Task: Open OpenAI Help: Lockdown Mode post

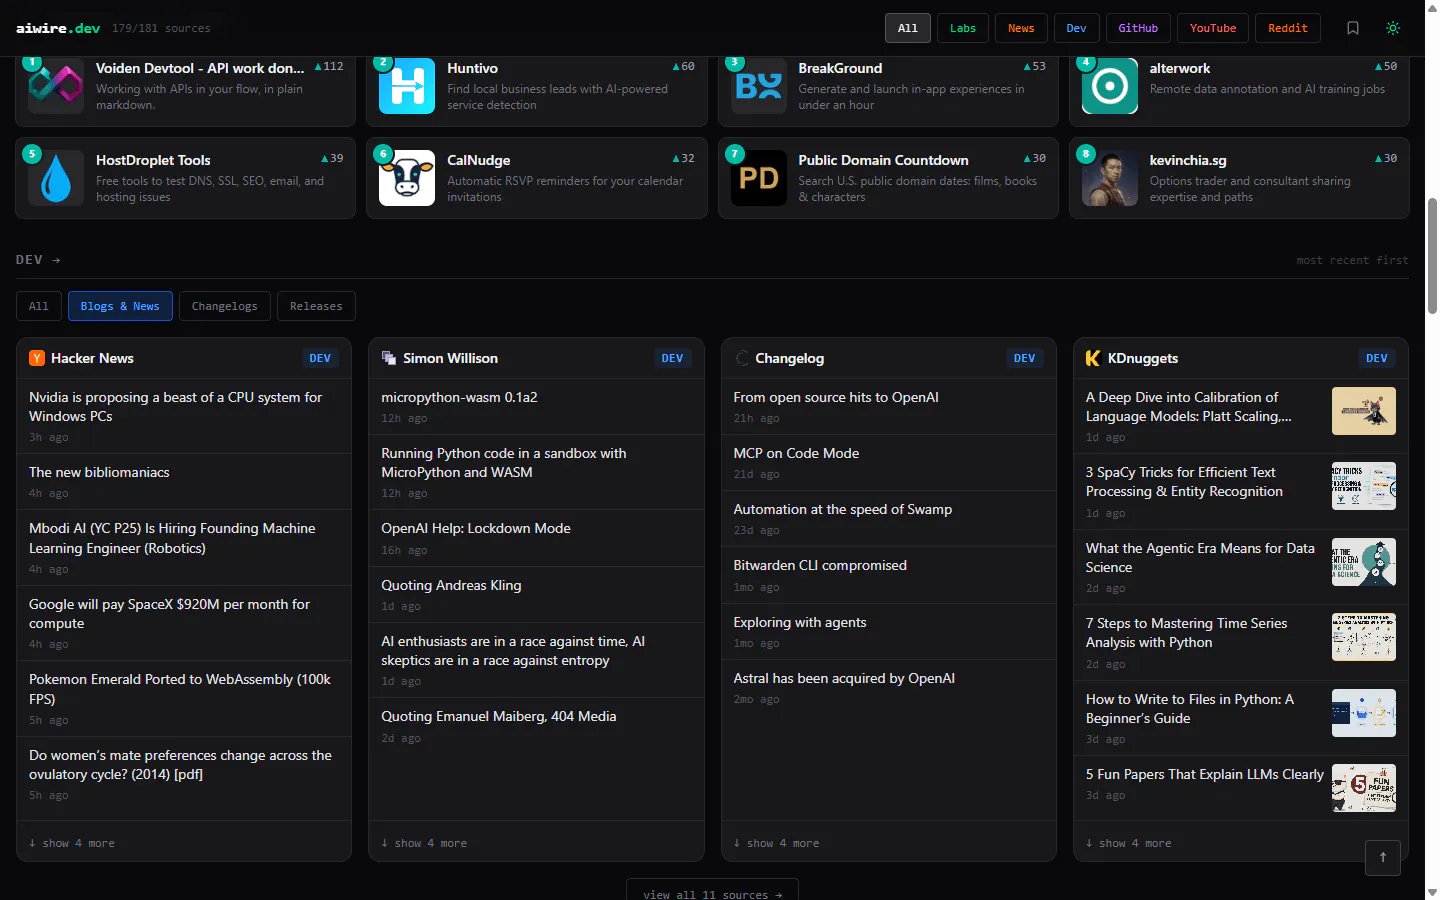Action: [x=476, y=528]
